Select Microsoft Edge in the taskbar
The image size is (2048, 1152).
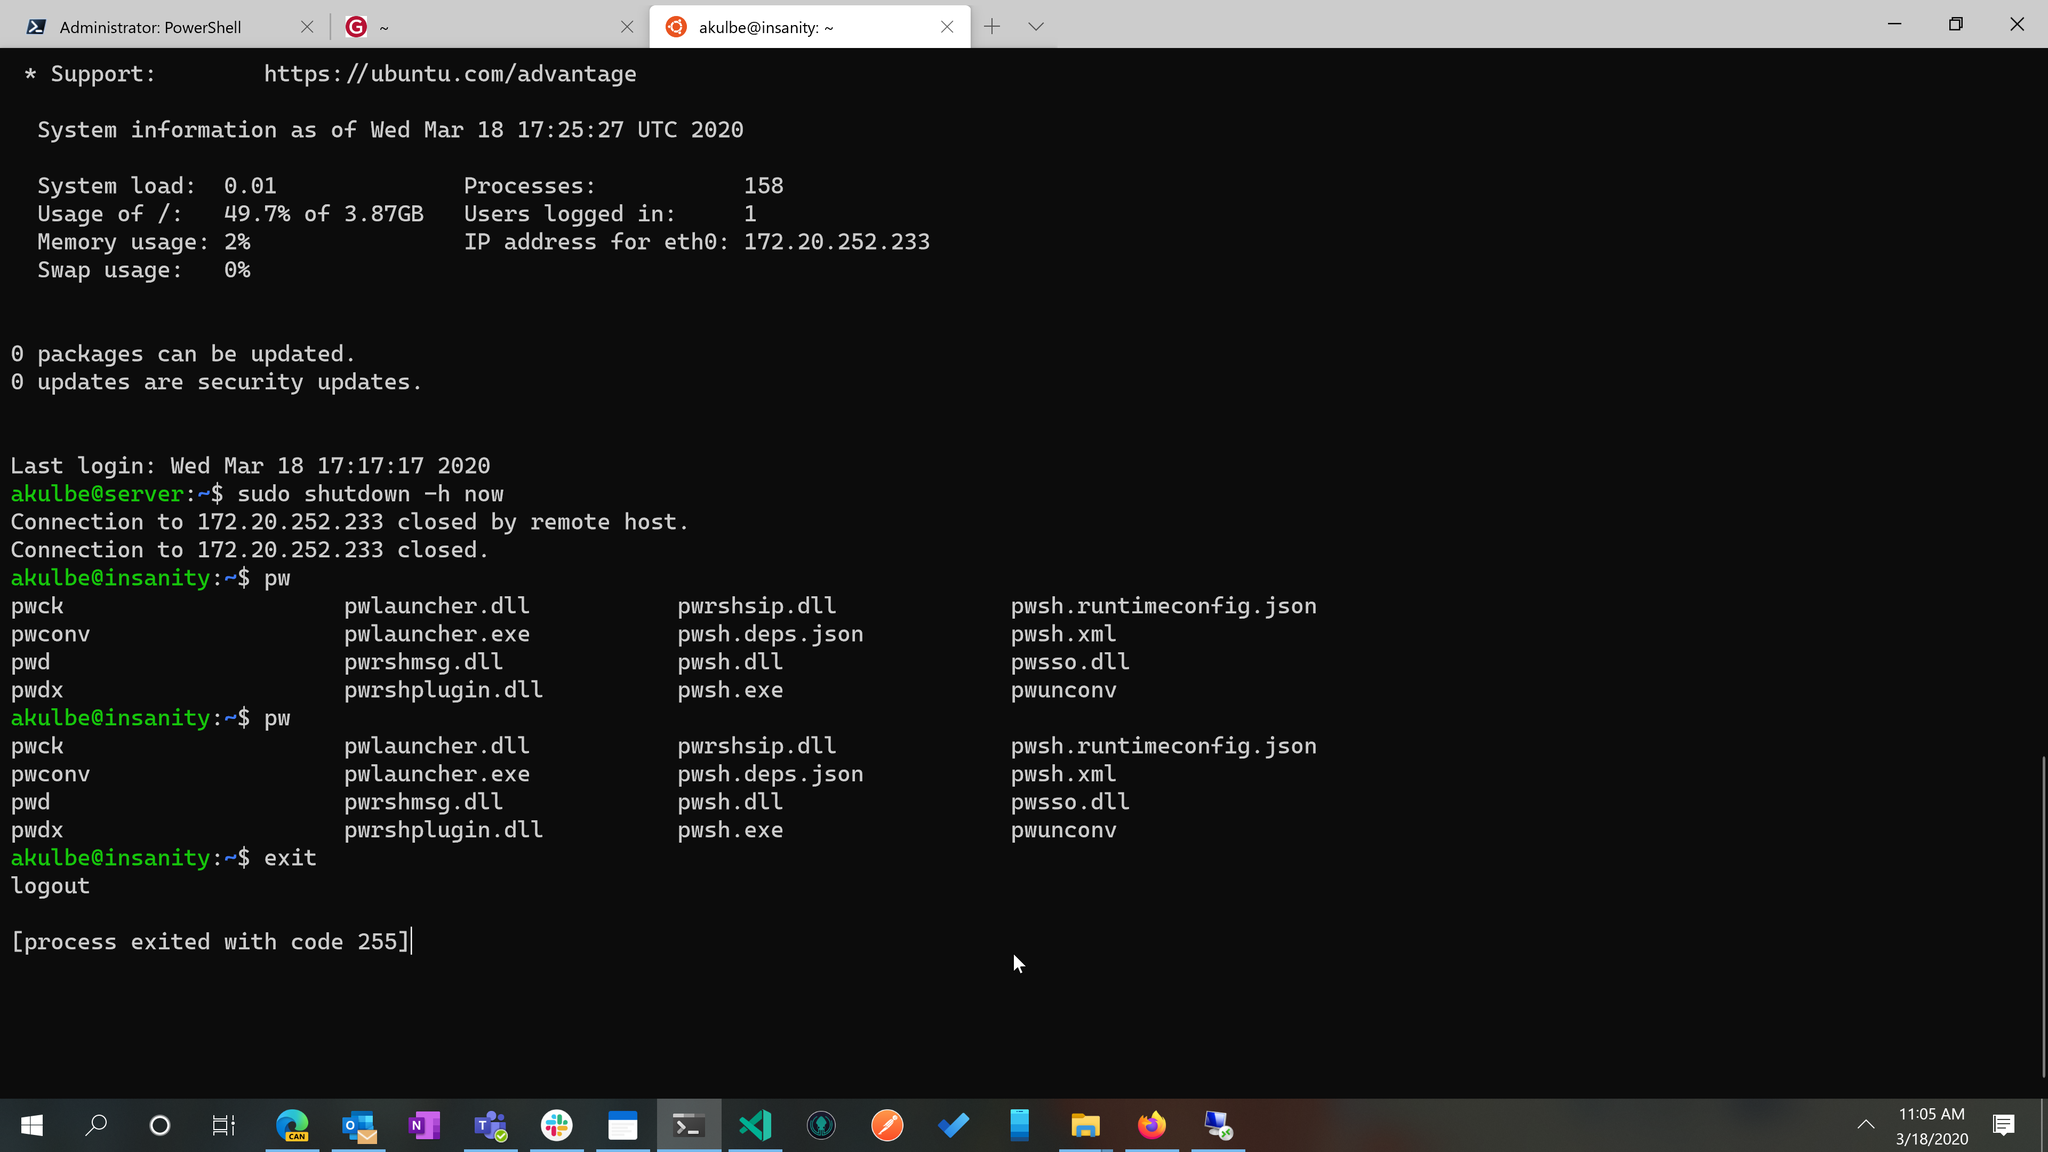(x=291, y=1125)
